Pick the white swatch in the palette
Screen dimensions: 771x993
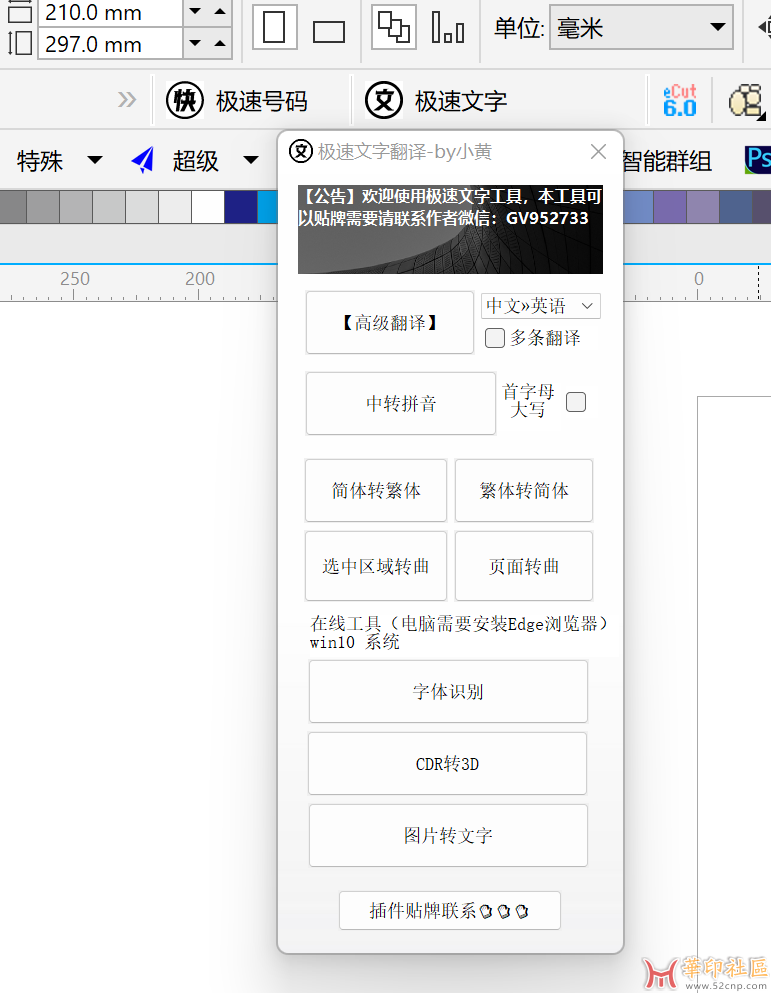208,206
